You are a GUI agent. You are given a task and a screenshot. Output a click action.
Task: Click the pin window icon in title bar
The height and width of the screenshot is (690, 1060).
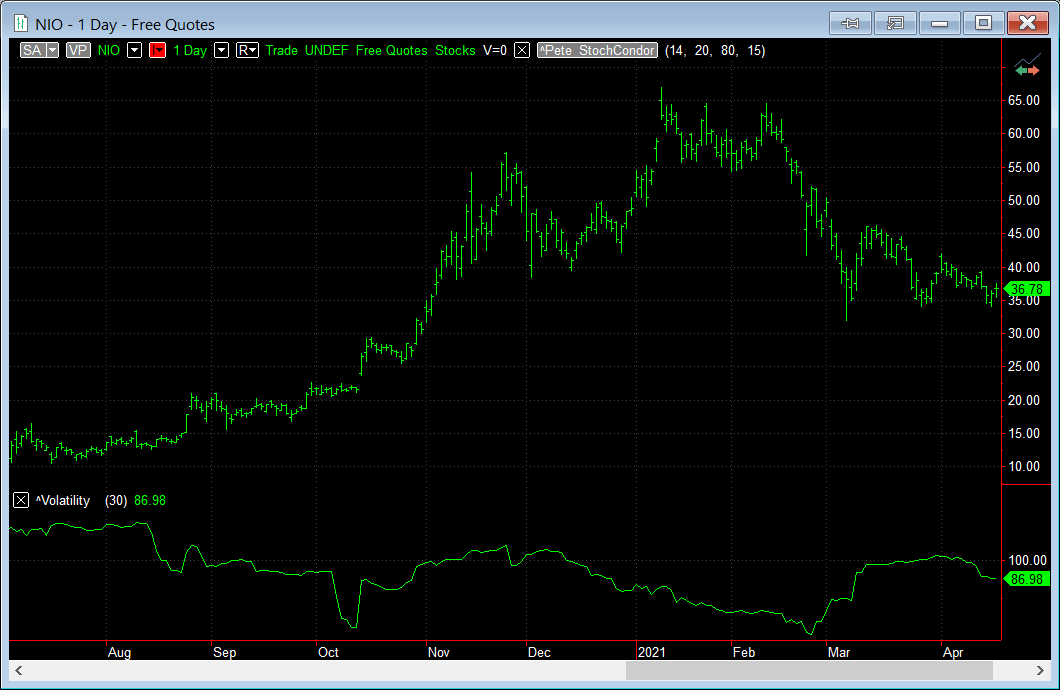[850, 23]
